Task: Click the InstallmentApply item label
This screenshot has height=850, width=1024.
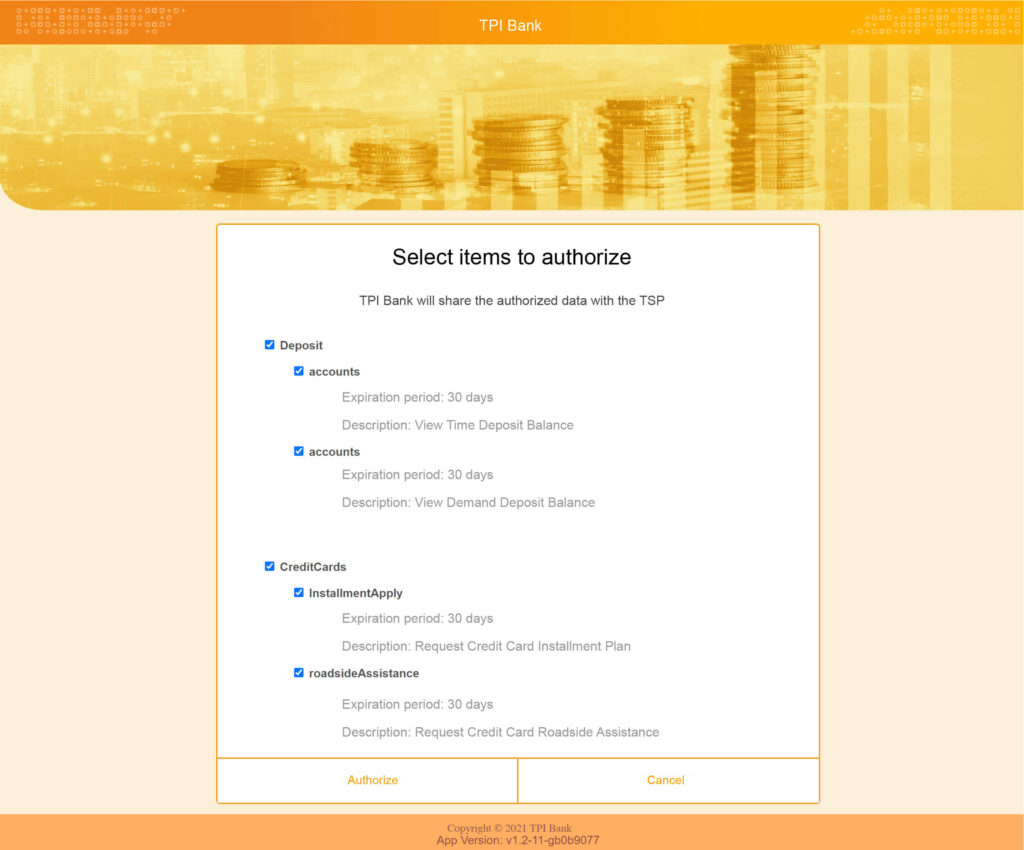Action: (x=355, y=592)
